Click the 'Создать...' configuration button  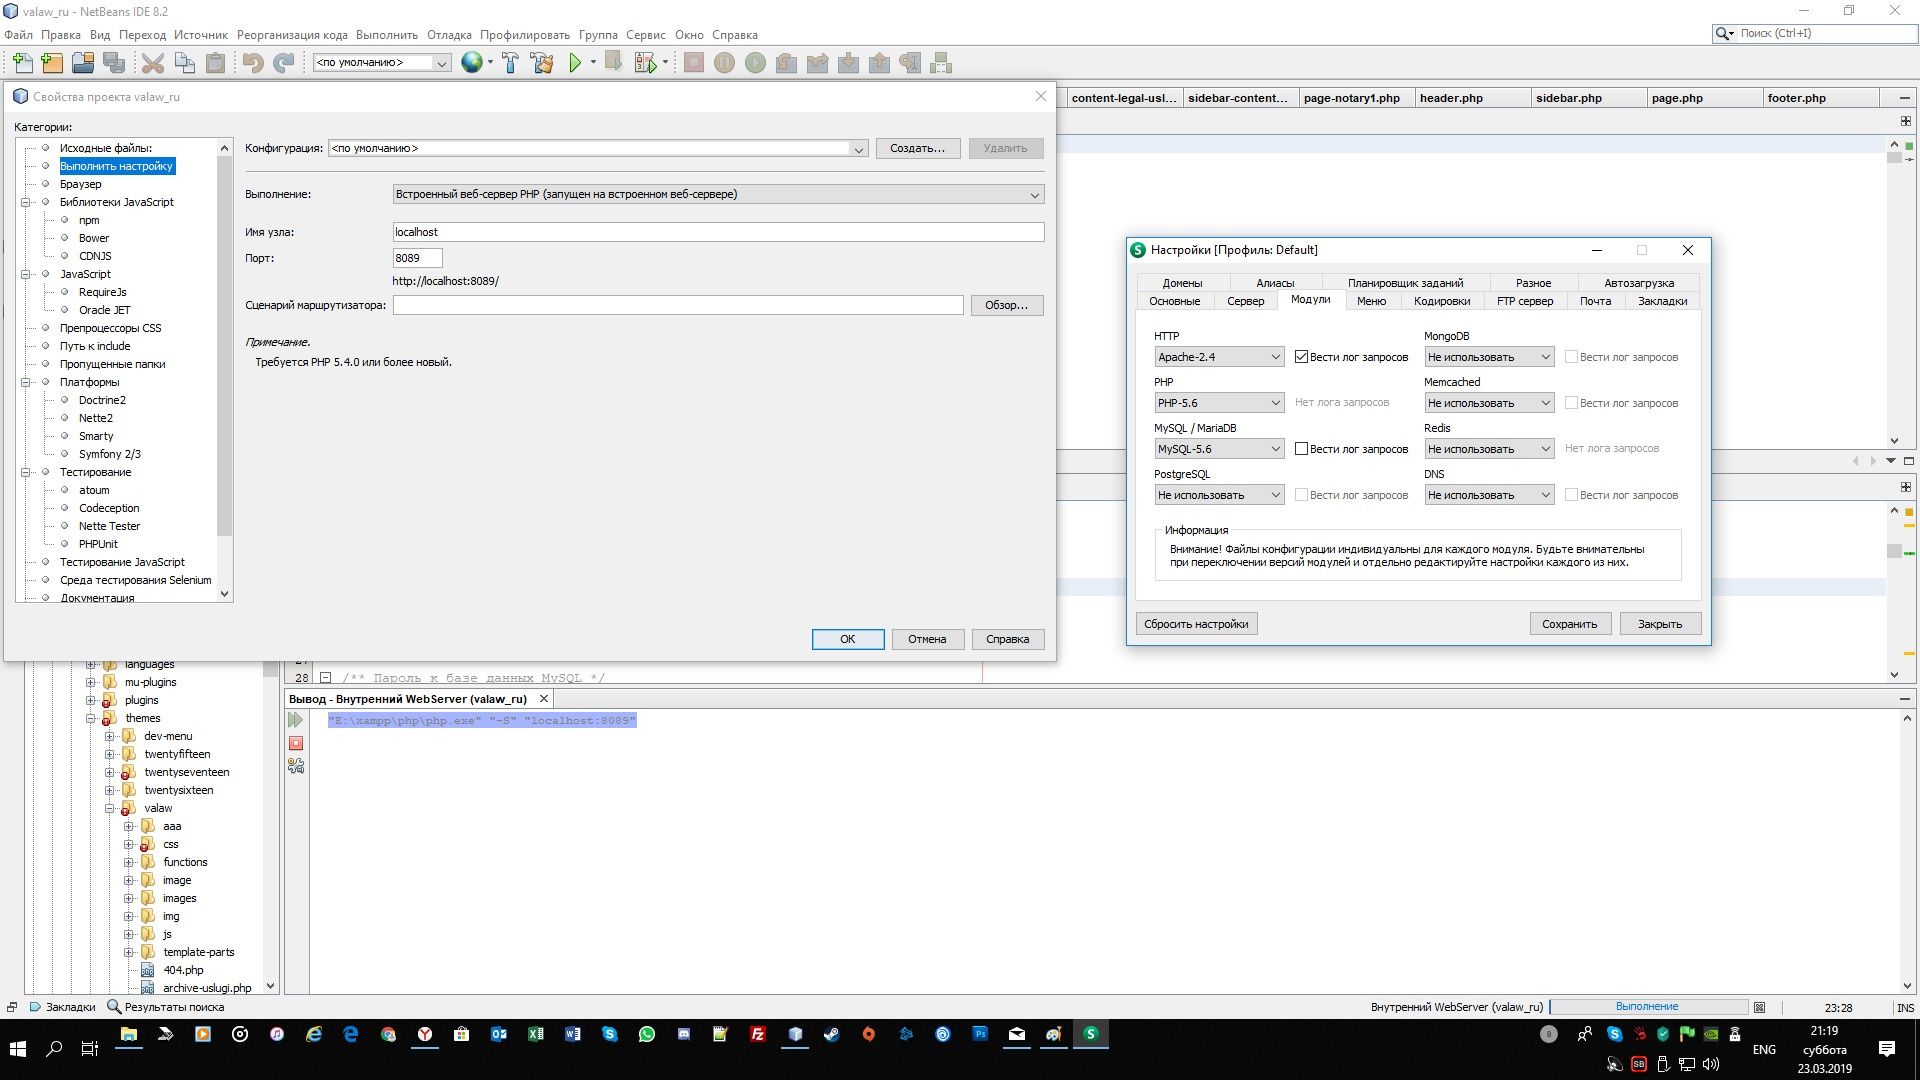click(918, 148)
